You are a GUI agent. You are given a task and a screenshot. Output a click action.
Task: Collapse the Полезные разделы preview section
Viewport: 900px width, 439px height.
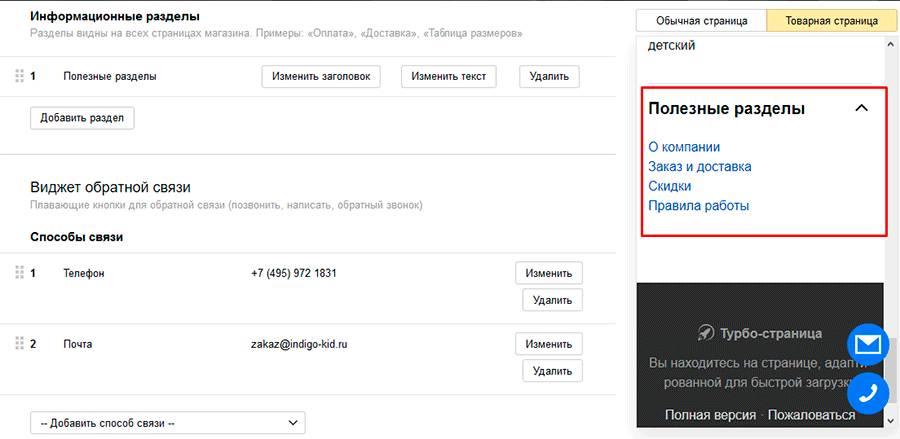862,108
